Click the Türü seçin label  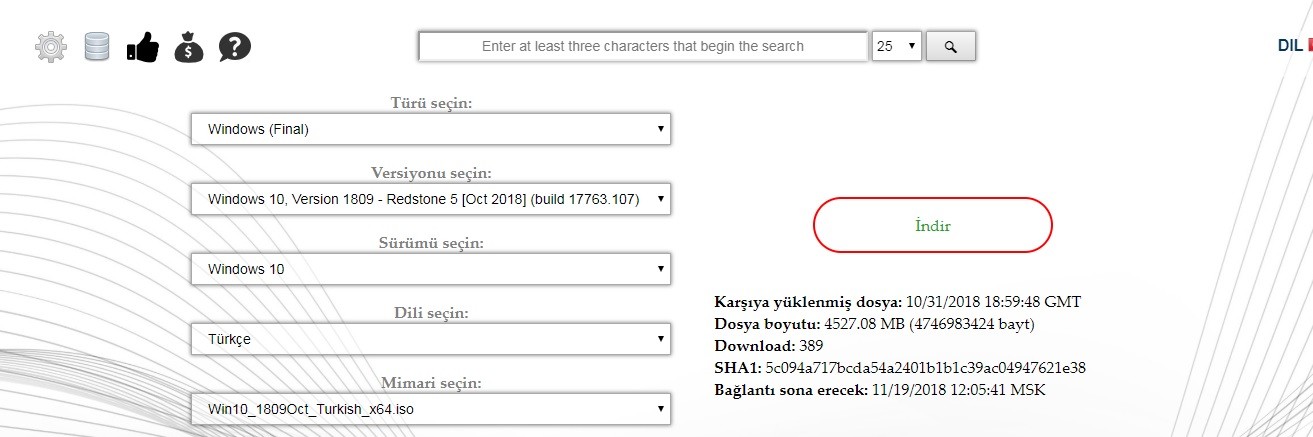(x=431, y=103)
